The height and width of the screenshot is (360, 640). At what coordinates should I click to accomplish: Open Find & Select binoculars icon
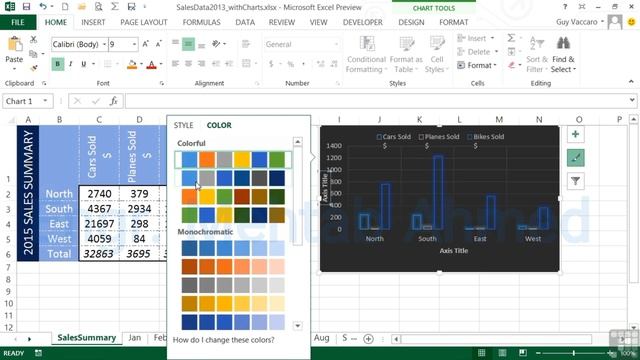point(563,43)
